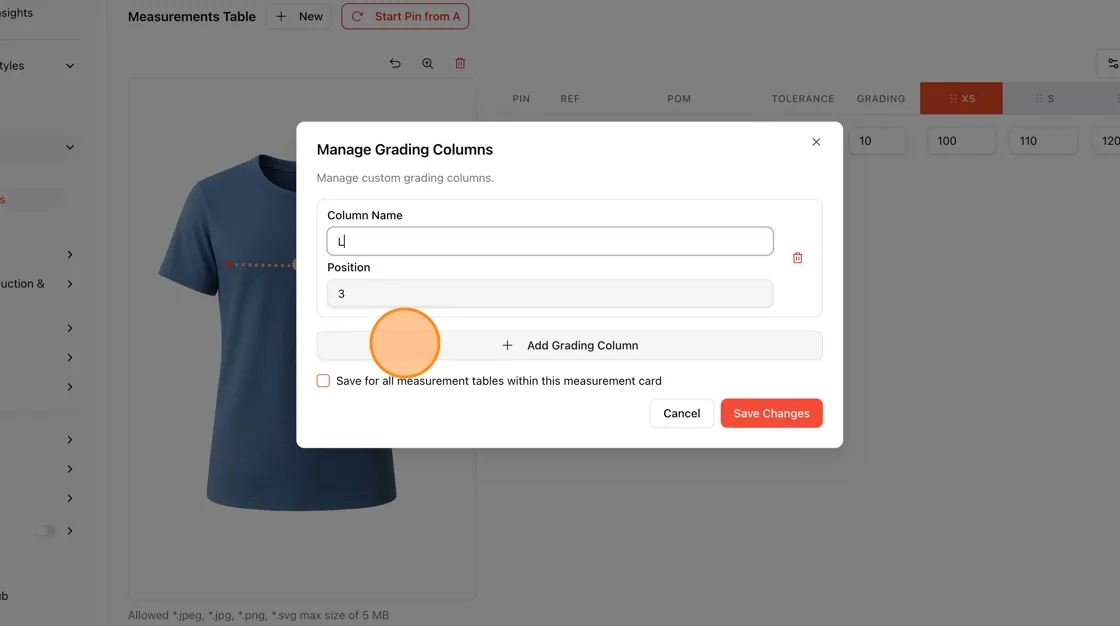Select the S size column header

[1044, 99]
